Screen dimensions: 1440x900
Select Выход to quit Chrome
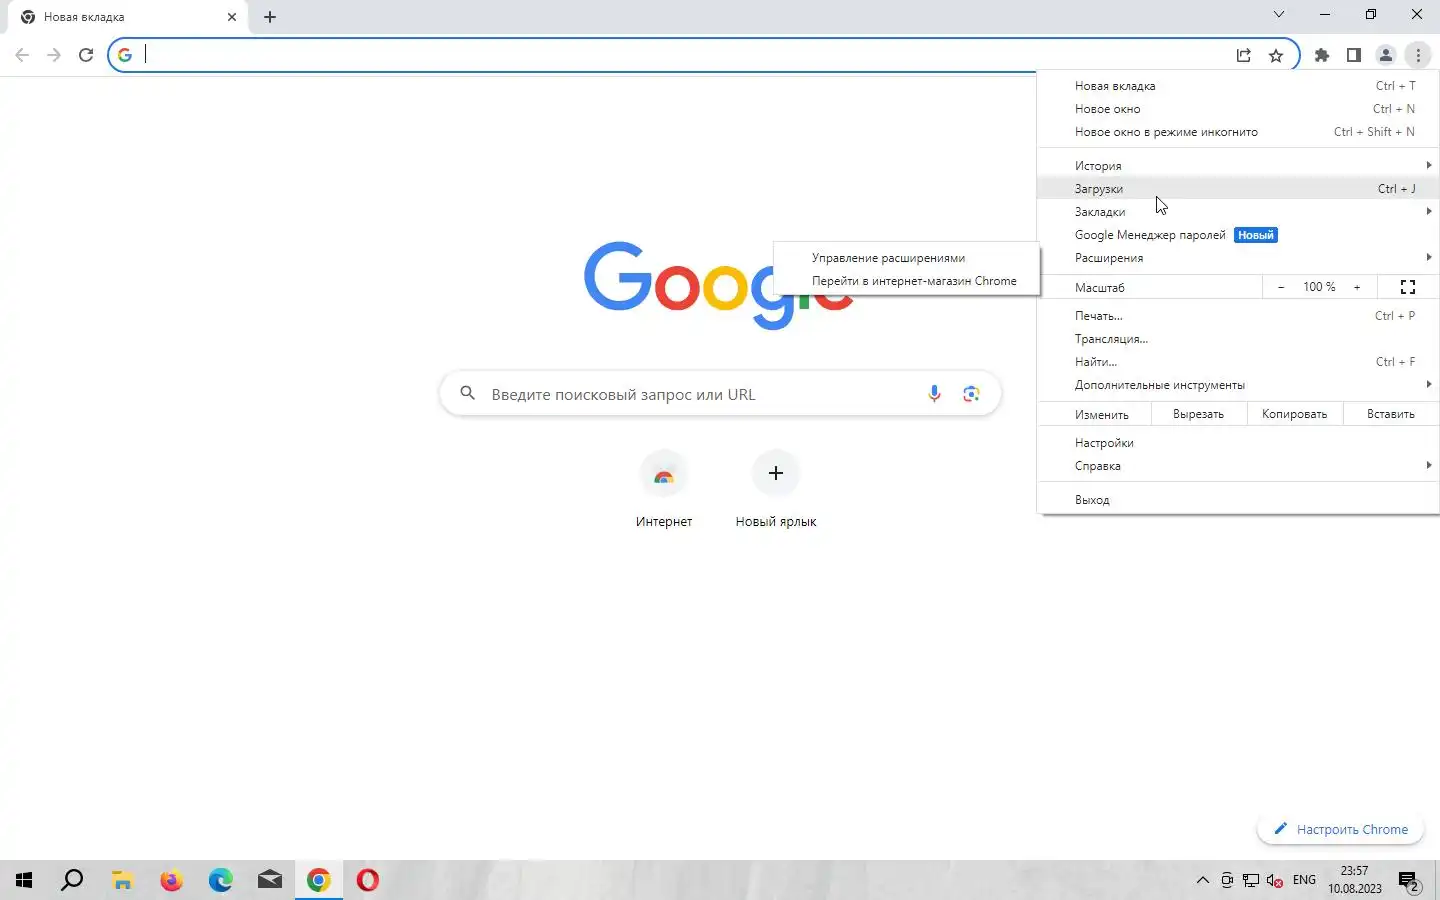(1238, 500)
